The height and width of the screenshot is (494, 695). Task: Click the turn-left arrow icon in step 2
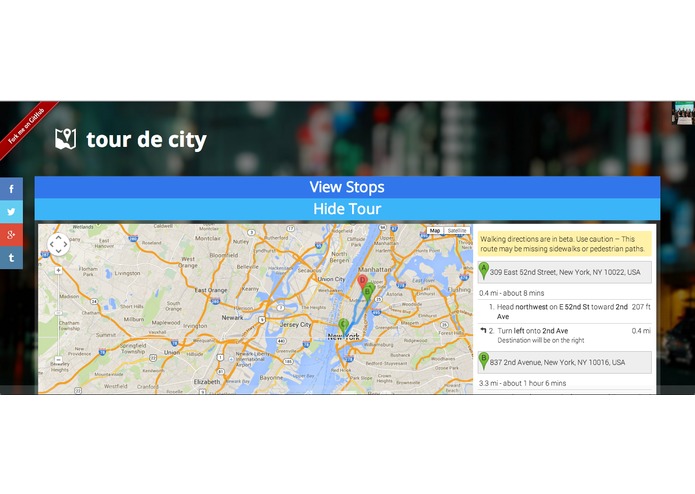point(483,330)
